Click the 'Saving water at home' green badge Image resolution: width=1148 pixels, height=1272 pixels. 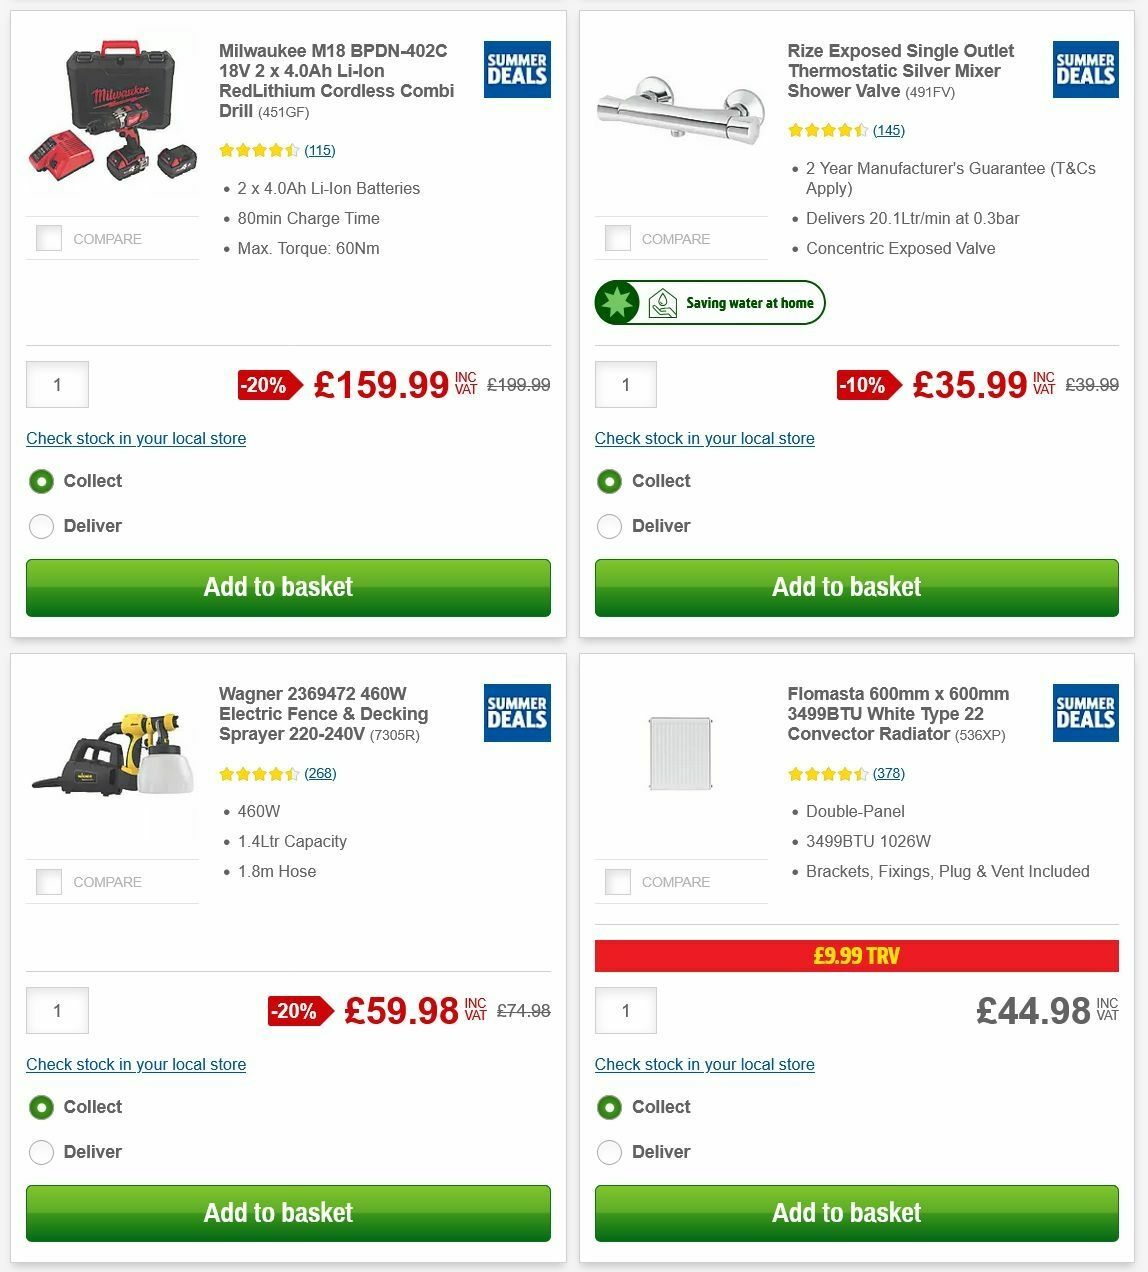click(710, 302)
